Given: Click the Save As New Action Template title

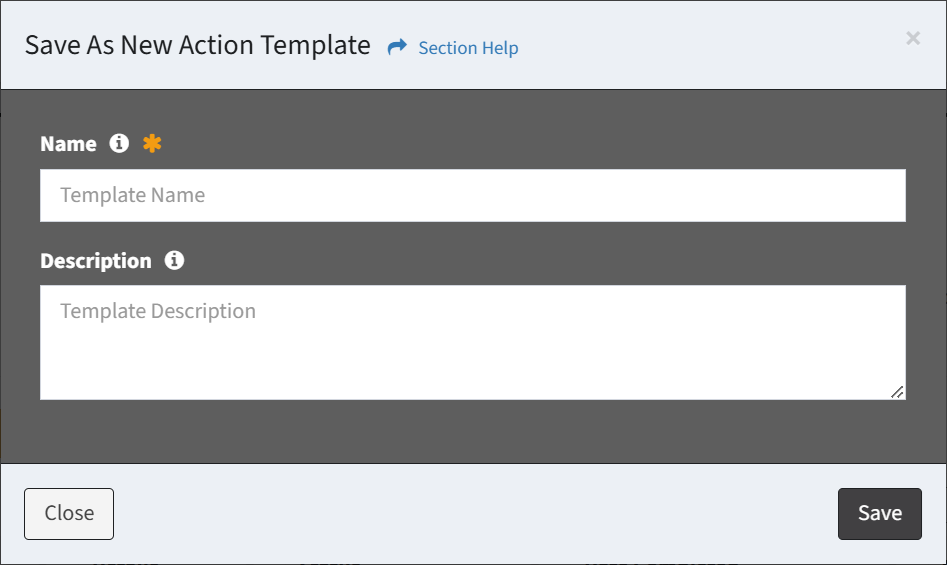Looking at the screenshot, I should click(x=197, y=45).
